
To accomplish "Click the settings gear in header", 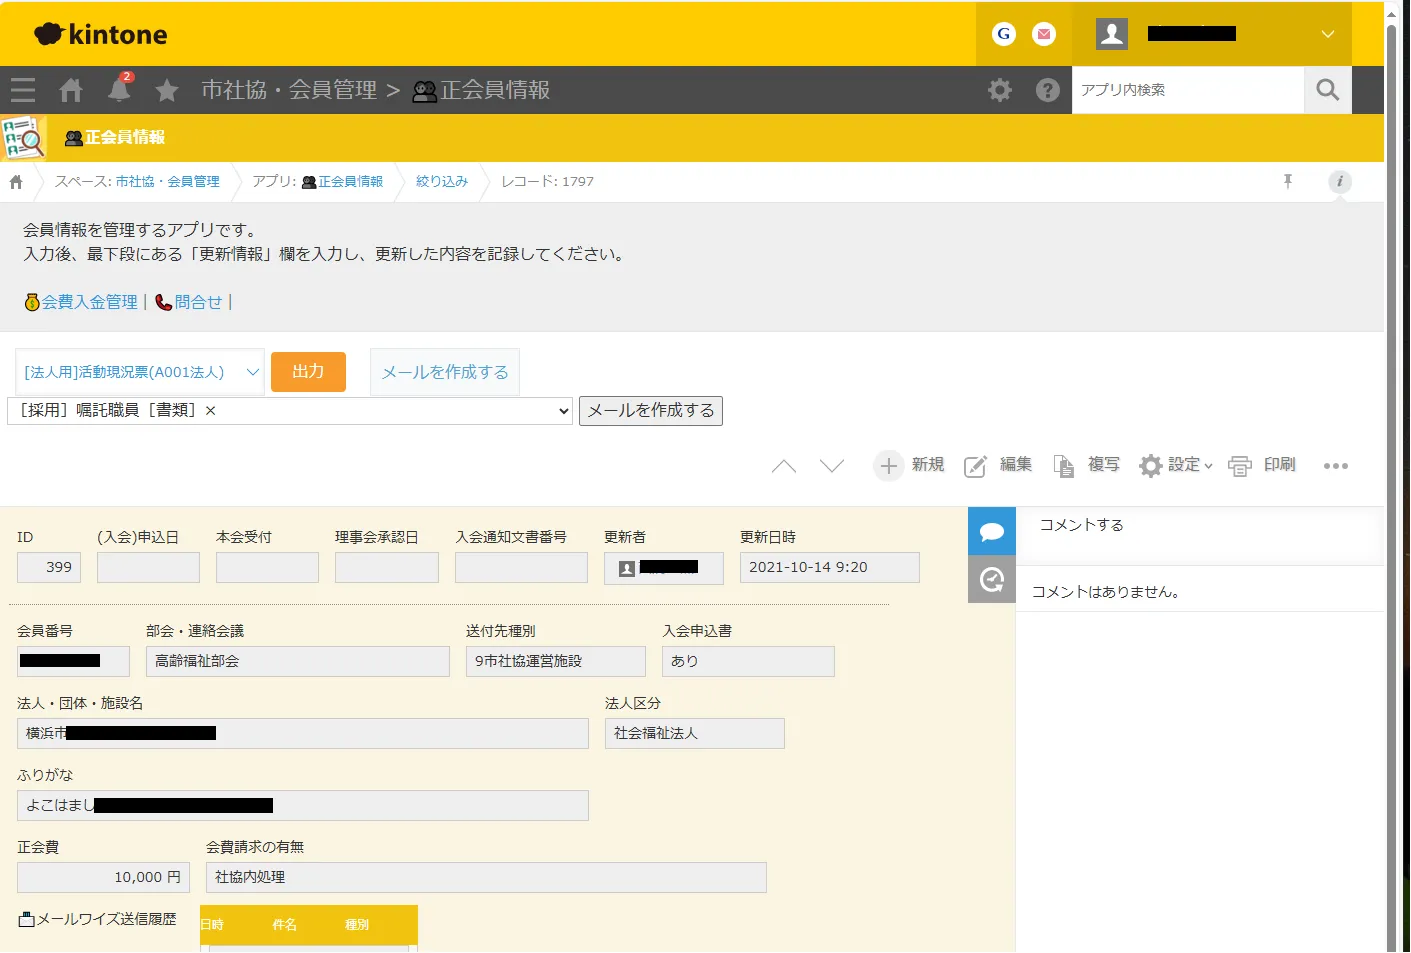I will [999, 90].
